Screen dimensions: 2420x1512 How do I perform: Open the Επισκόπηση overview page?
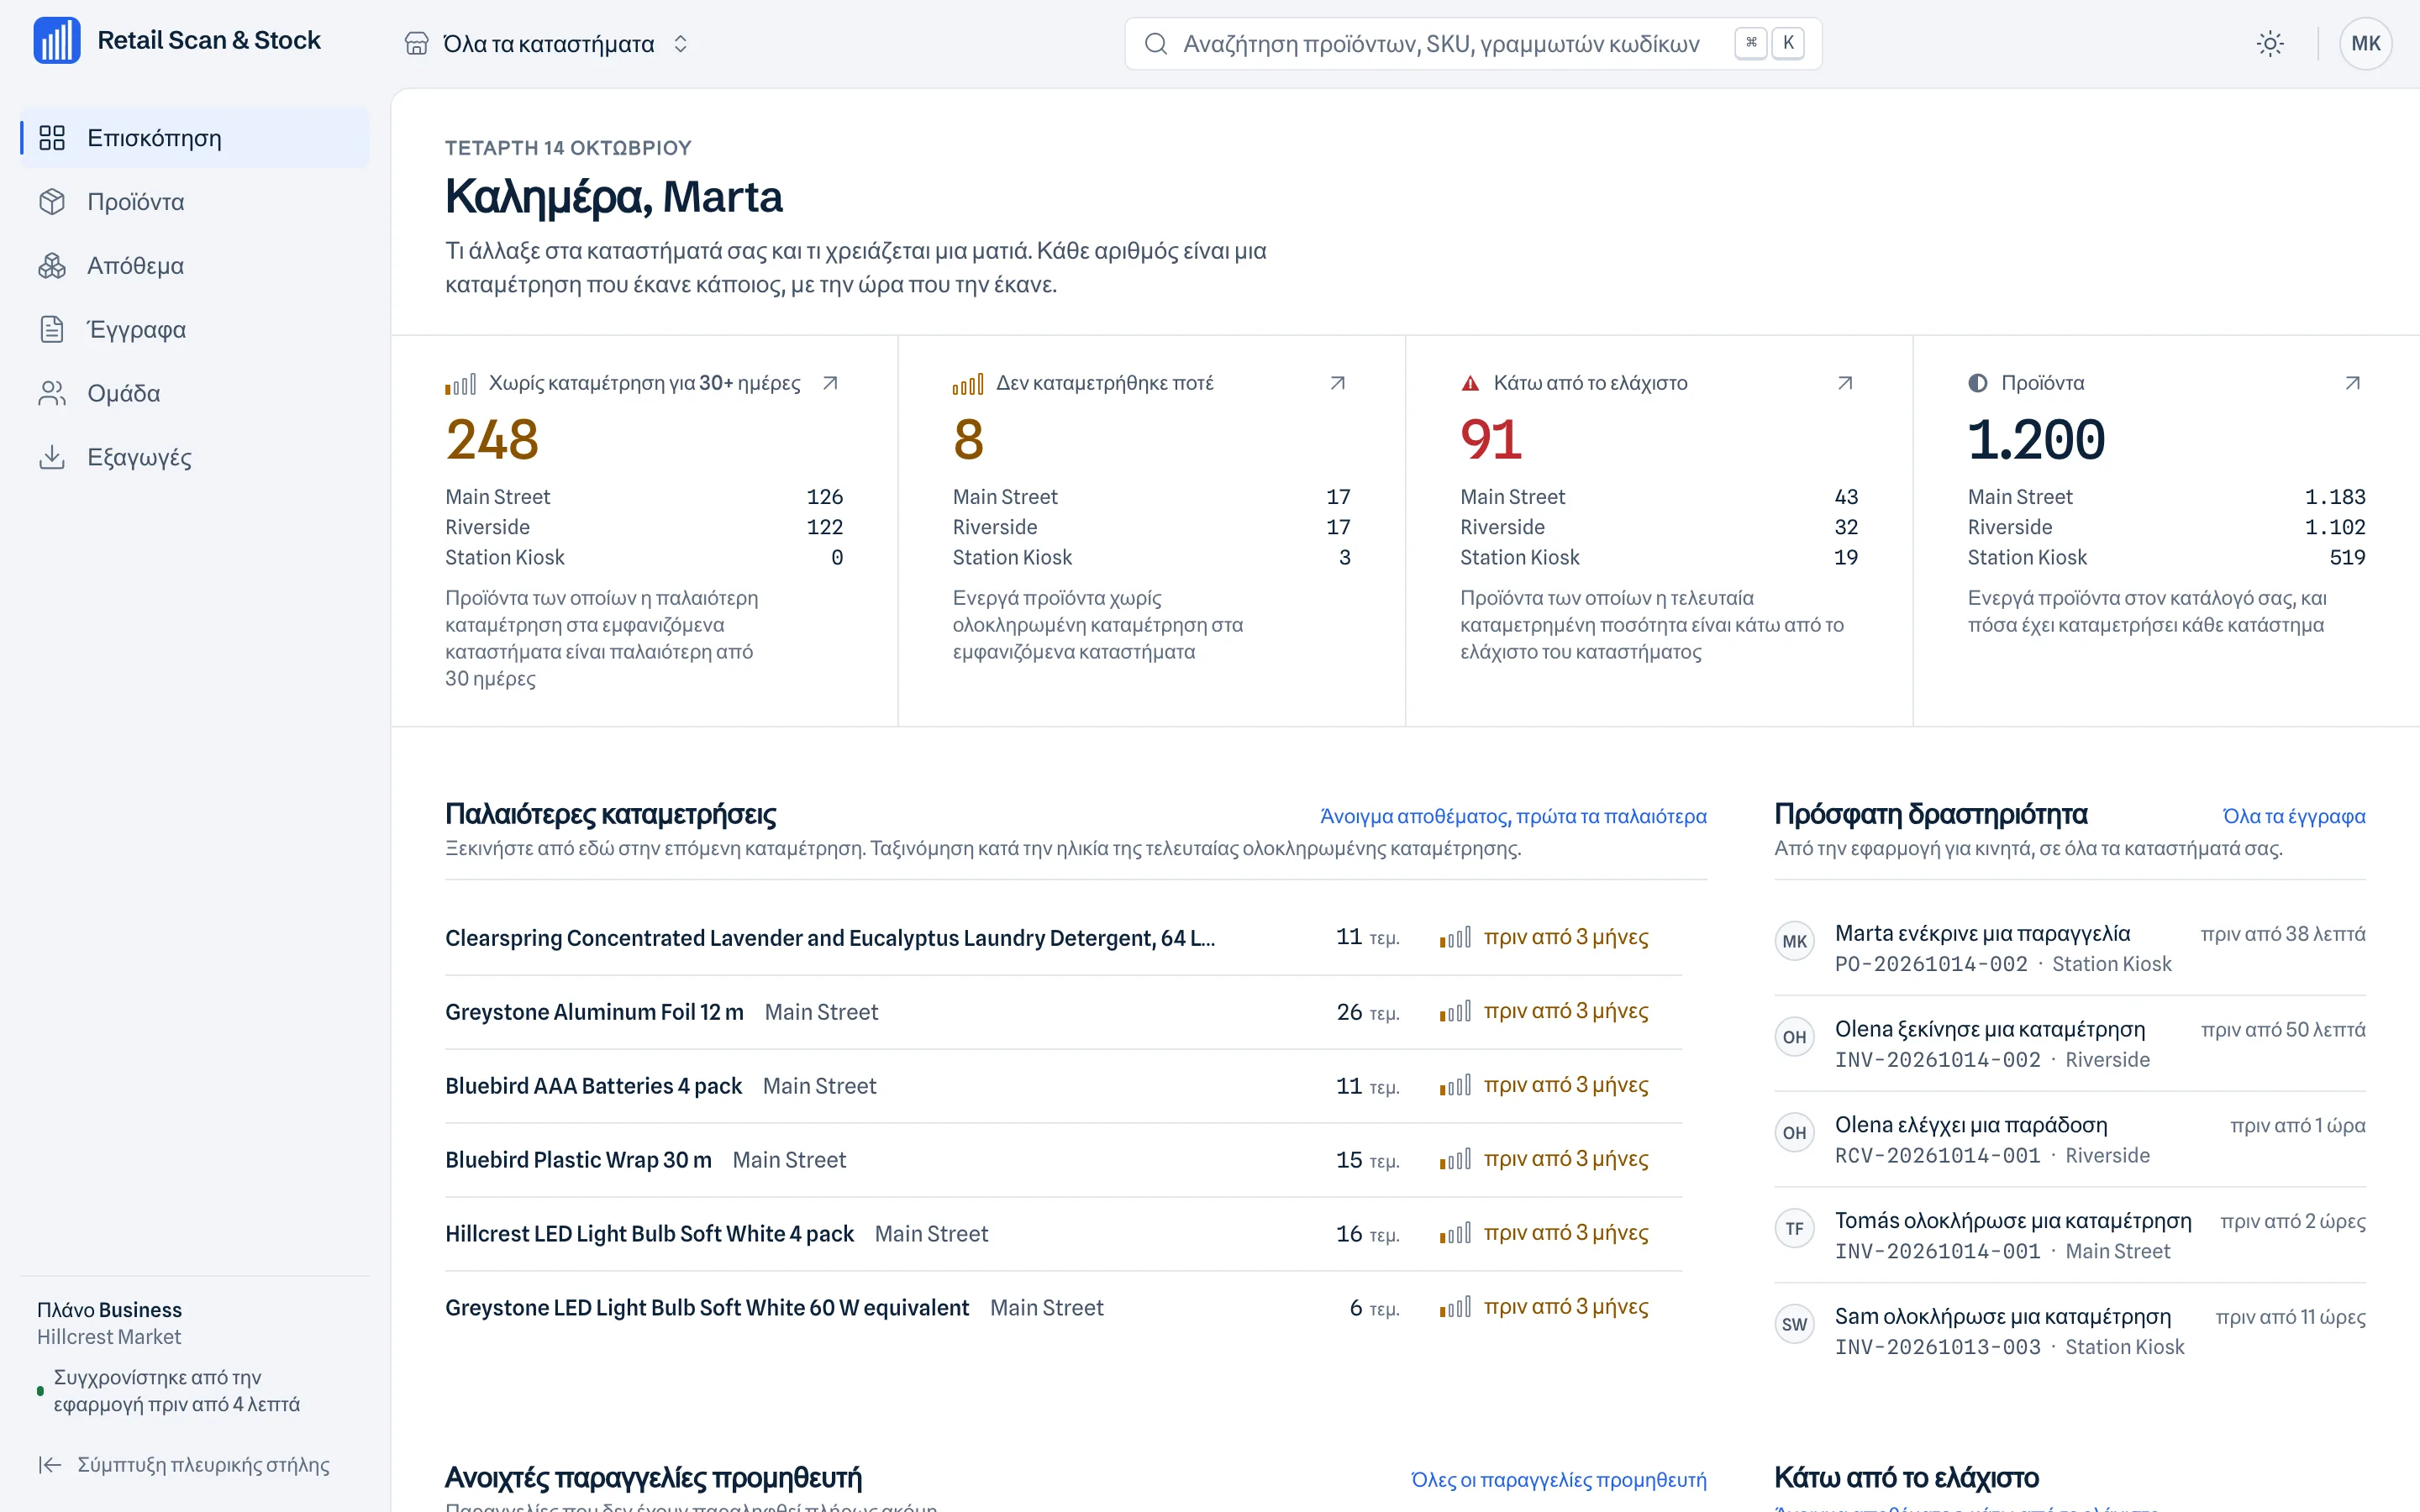pyautogui.click(x=195, y=138)
